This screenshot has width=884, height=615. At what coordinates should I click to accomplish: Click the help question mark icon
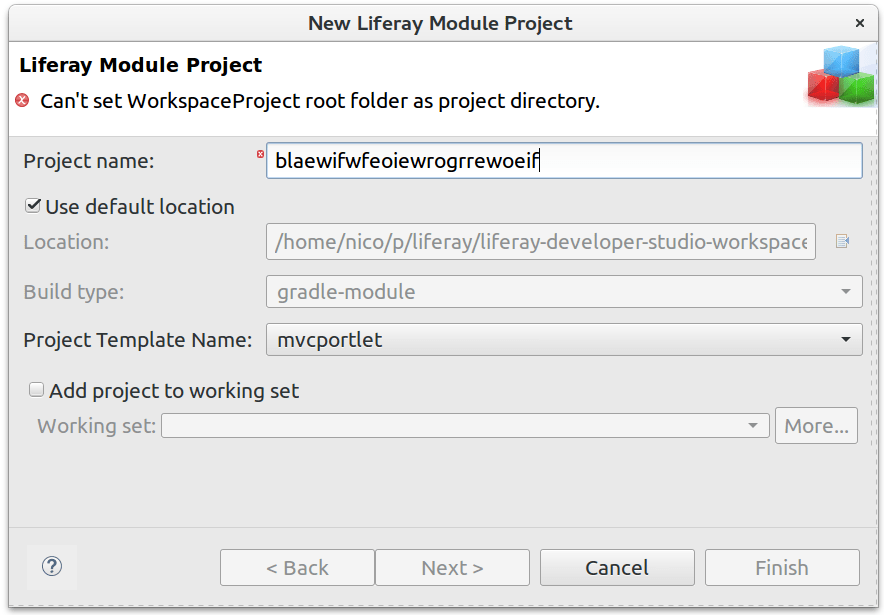tap(51, 567)
